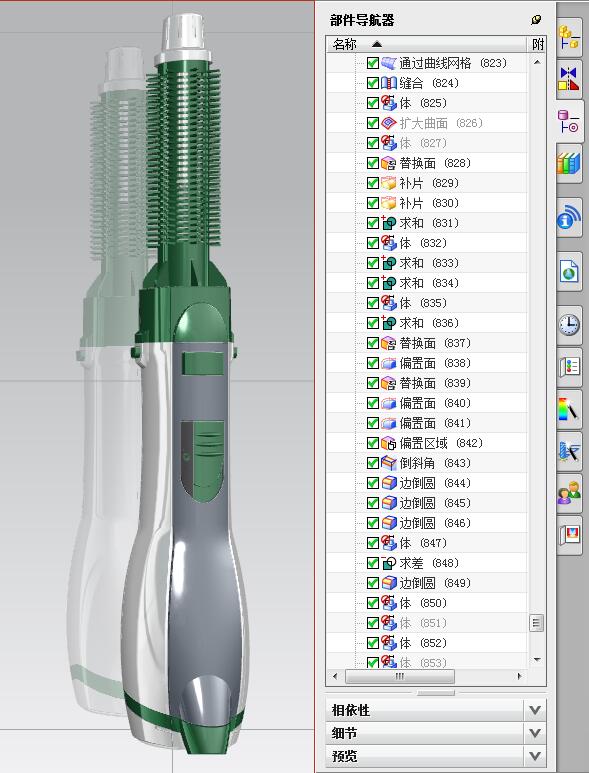Open the Web Browser sidebar icon
Image resolution: width=589 pixels, height=773 pixels.
569,271
